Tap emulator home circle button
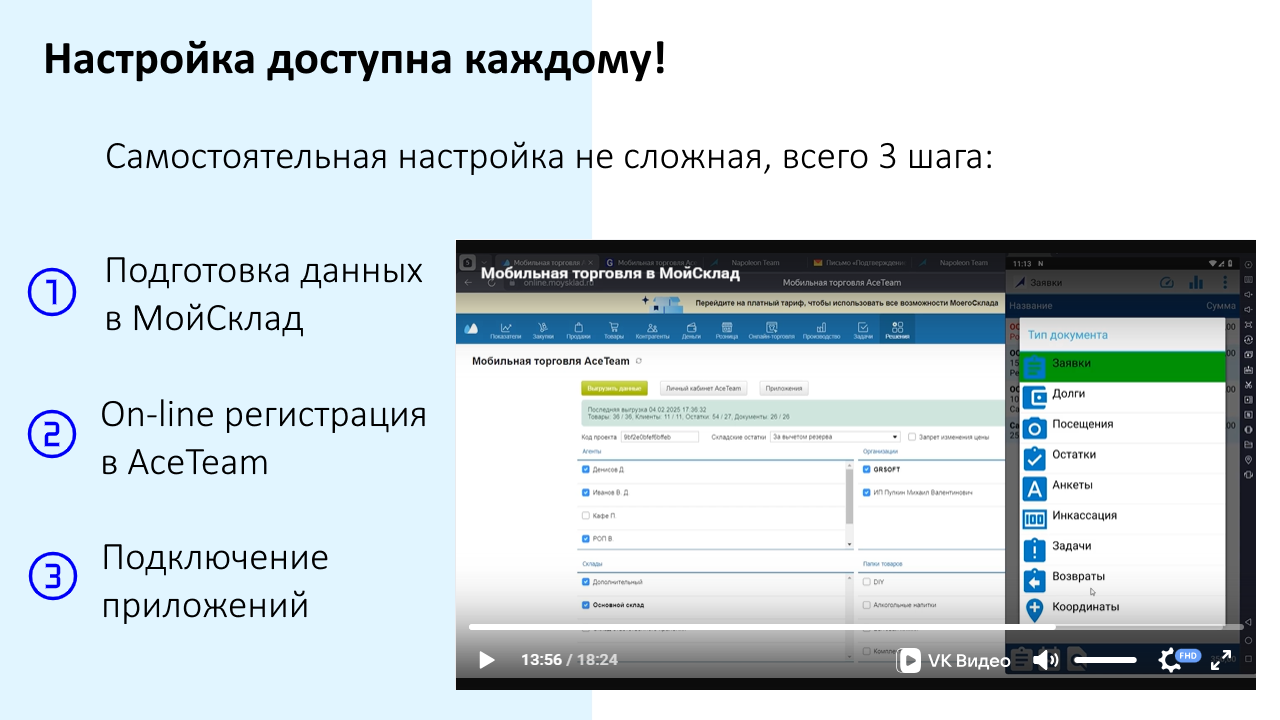This screenshot has width=1280, height=720. (x=1248, y=640)
